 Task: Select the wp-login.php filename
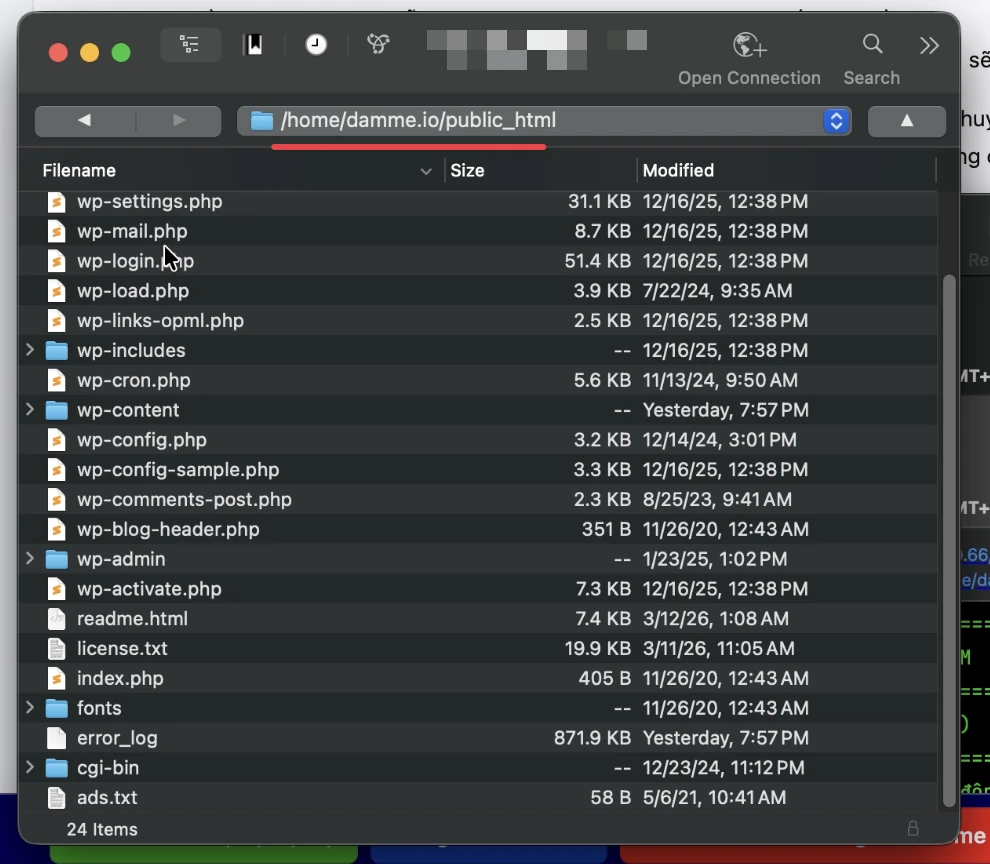135,261
